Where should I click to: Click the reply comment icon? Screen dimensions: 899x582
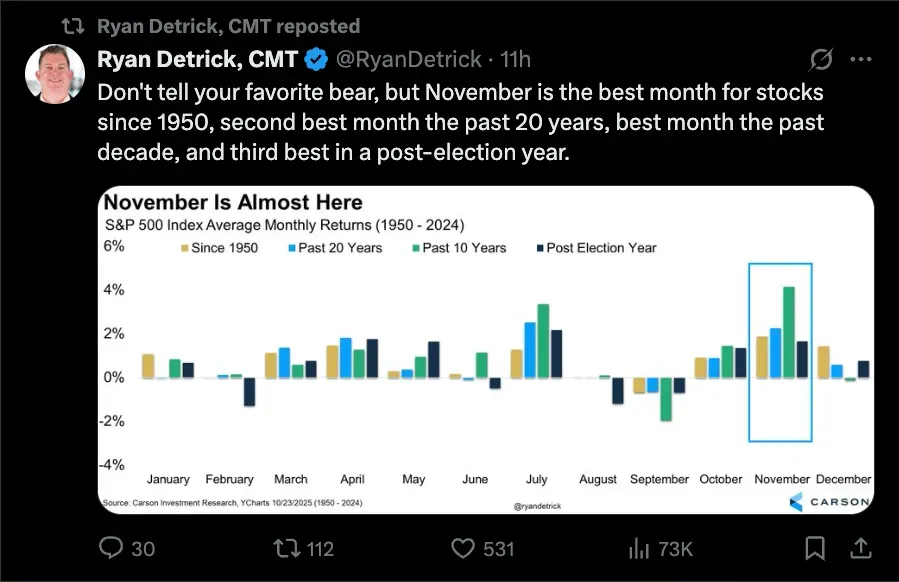click(x=112, y=548)
